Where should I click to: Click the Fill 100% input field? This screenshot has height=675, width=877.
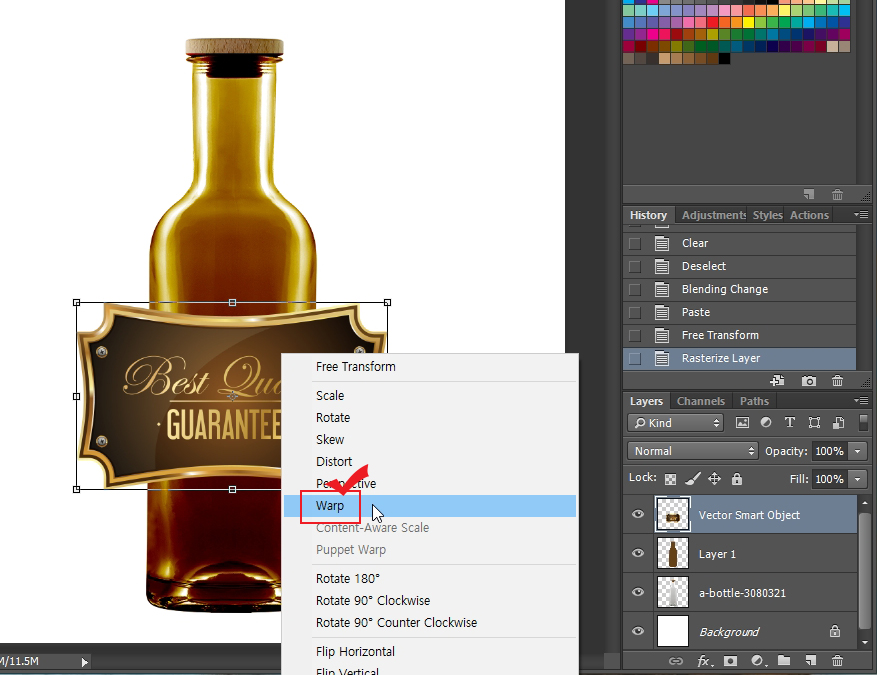pos(829,479)
